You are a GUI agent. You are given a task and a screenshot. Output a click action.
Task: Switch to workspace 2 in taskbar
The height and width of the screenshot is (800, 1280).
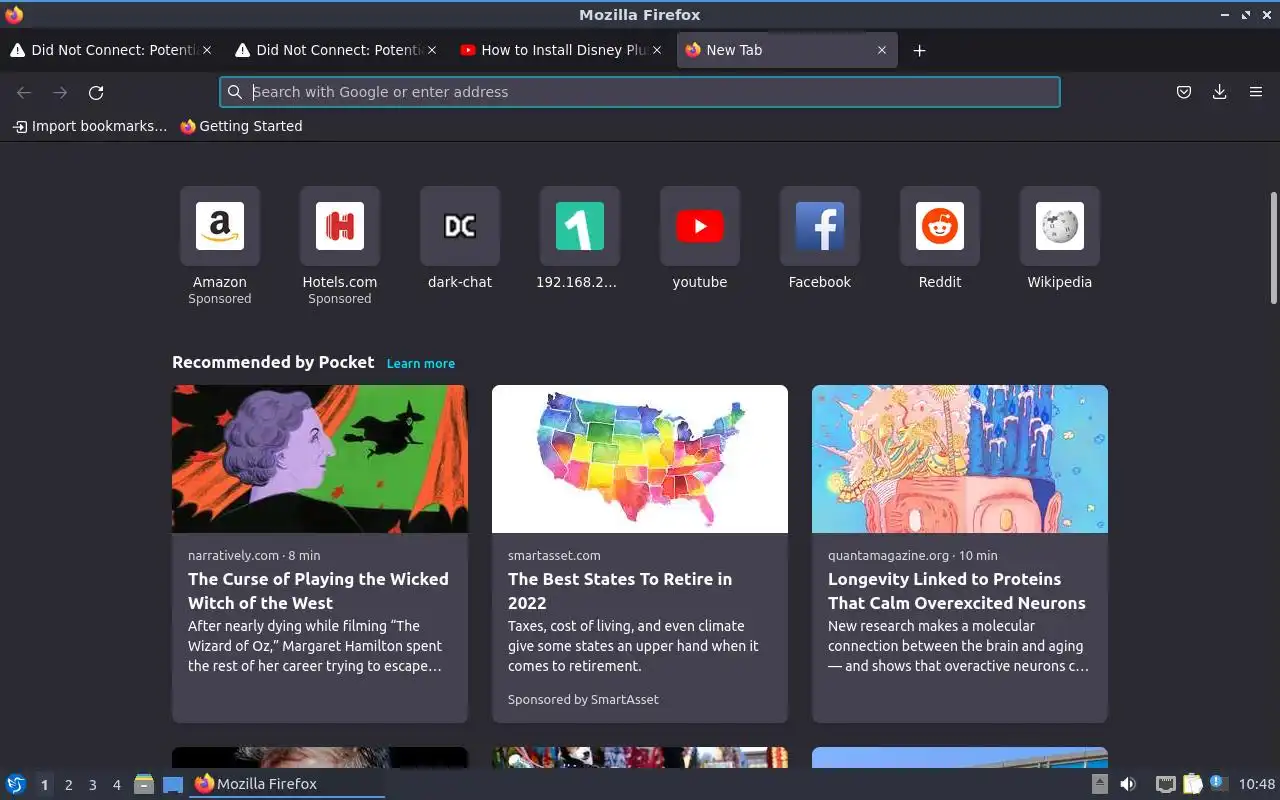tap(68, 785)
